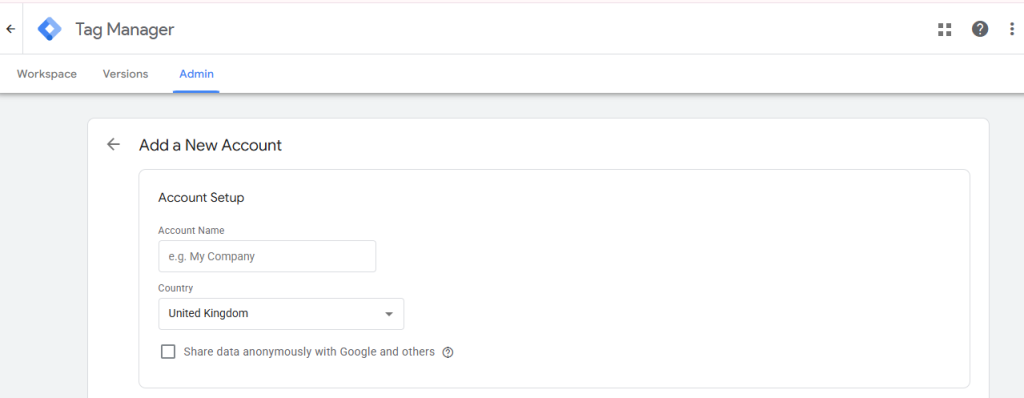The image size is (1024, 398).
Task: Click the Account Setup section heading
Action: [201, 197]
